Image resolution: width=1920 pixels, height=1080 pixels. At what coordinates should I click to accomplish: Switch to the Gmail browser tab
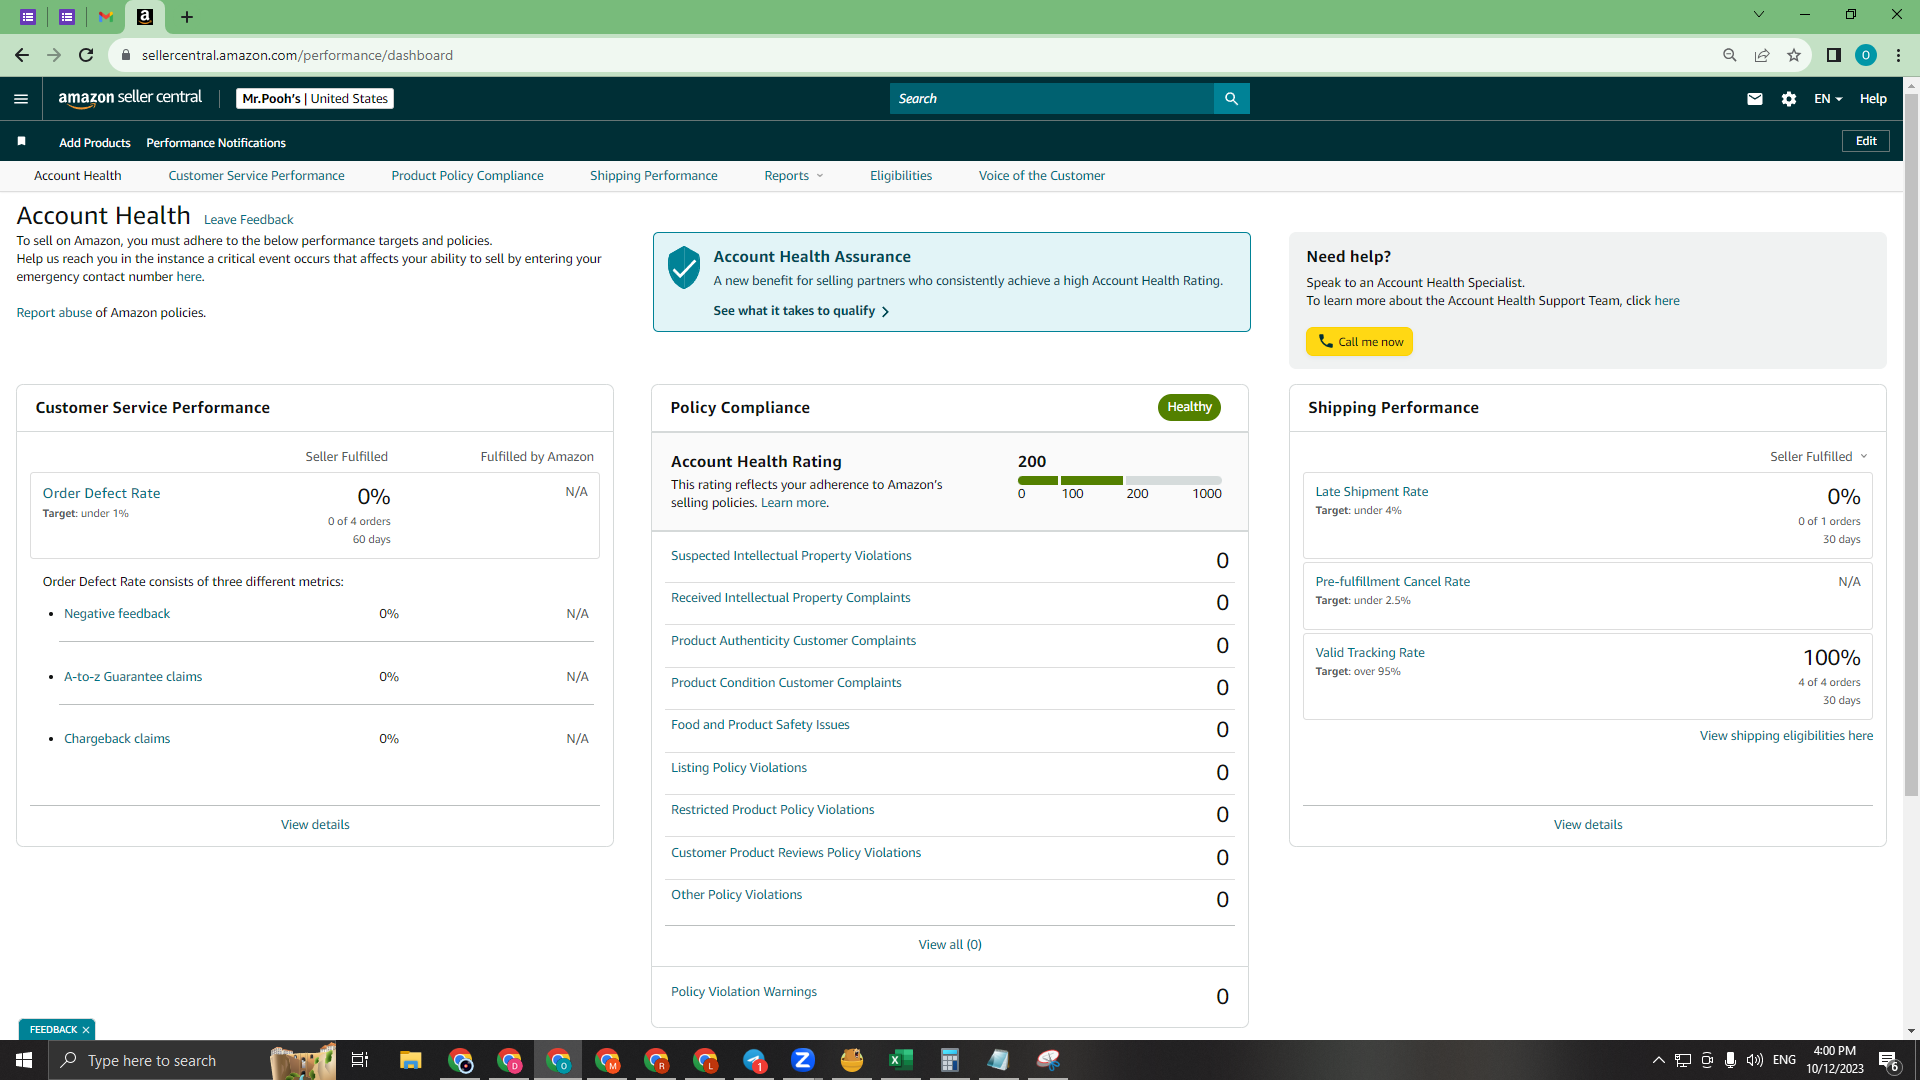pos(105,17)
